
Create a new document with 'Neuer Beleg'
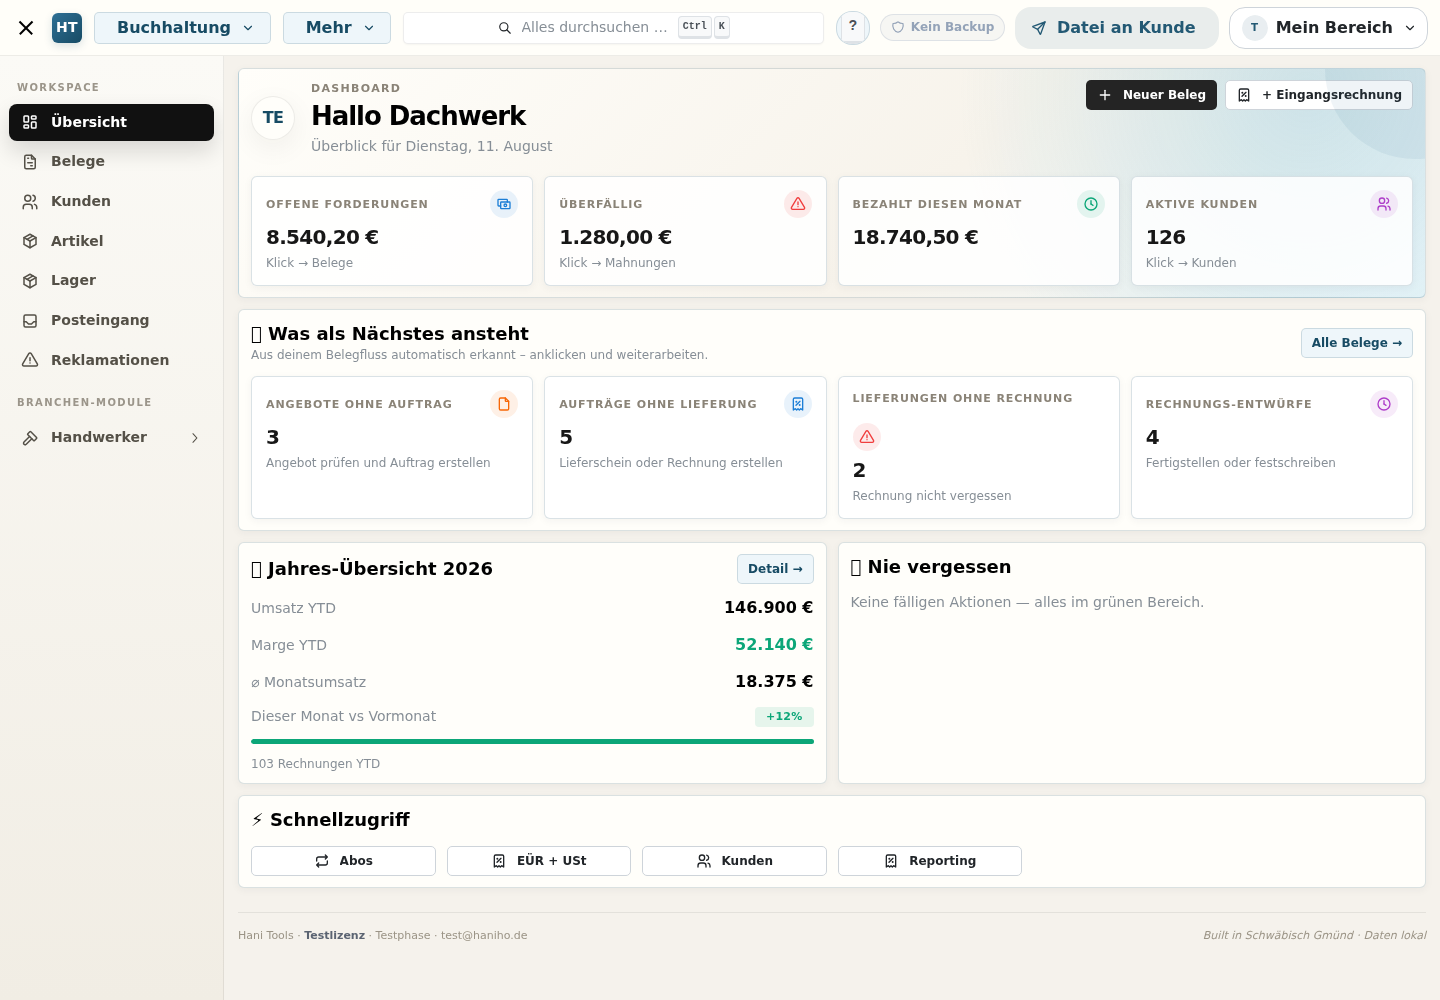click(1151, 95)
